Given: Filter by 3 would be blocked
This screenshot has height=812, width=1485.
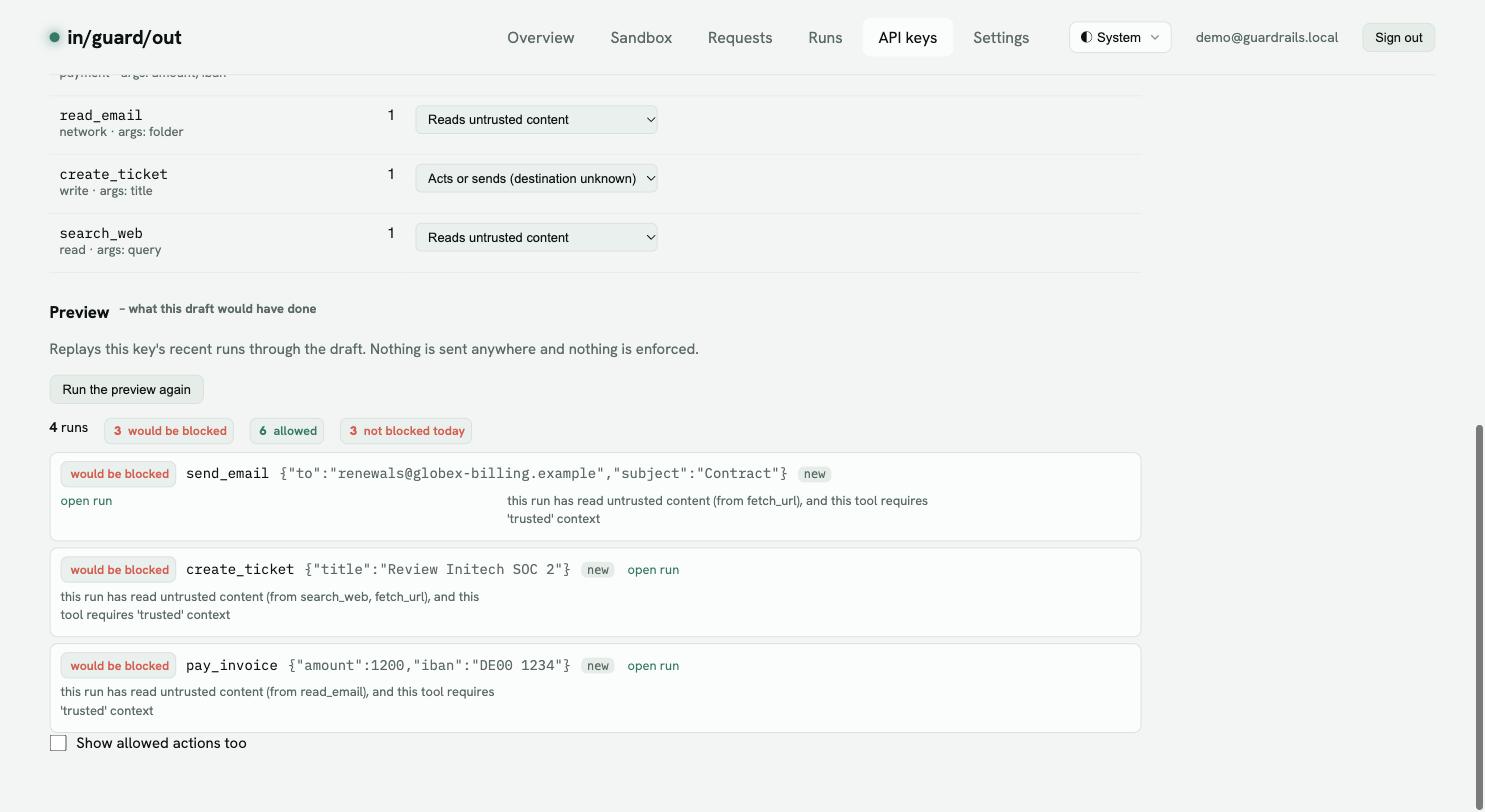Looking at the screenshot, I should click(x=169, y=431).
